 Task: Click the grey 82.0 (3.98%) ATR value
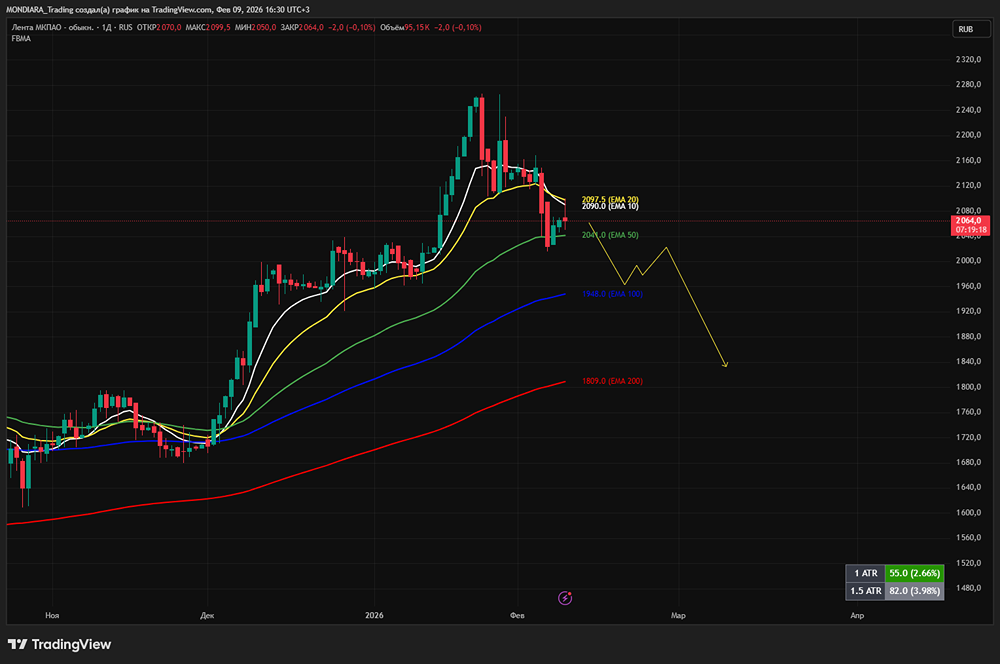[x=915, y=591]
